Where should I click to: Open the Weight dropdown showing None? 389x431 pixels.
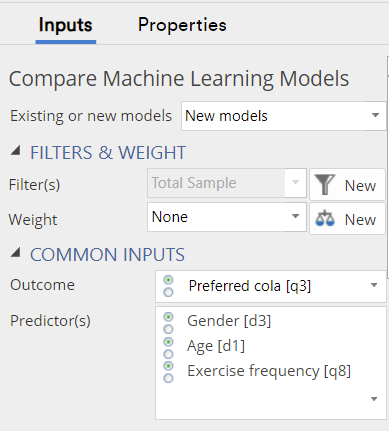click(x=227, y=217)
